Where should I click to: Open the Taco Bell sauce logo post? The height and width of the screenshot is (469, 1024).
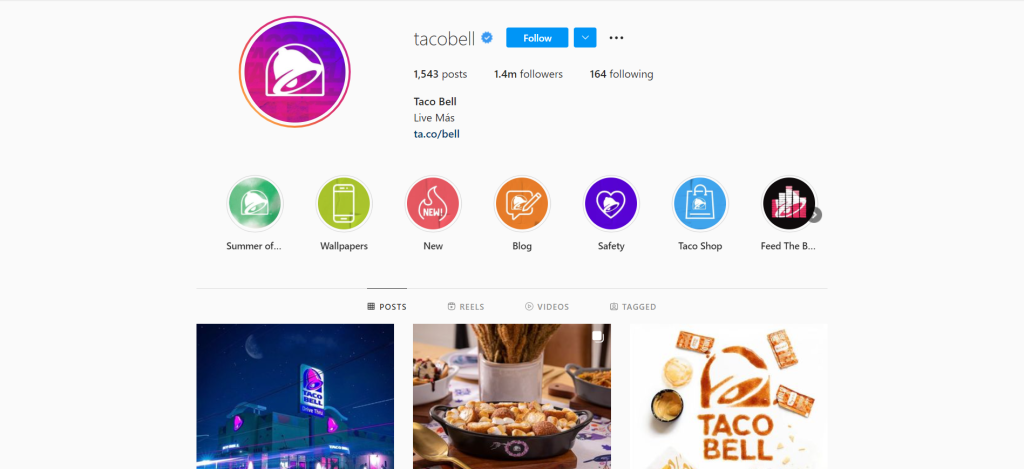(x=728, y=396)
